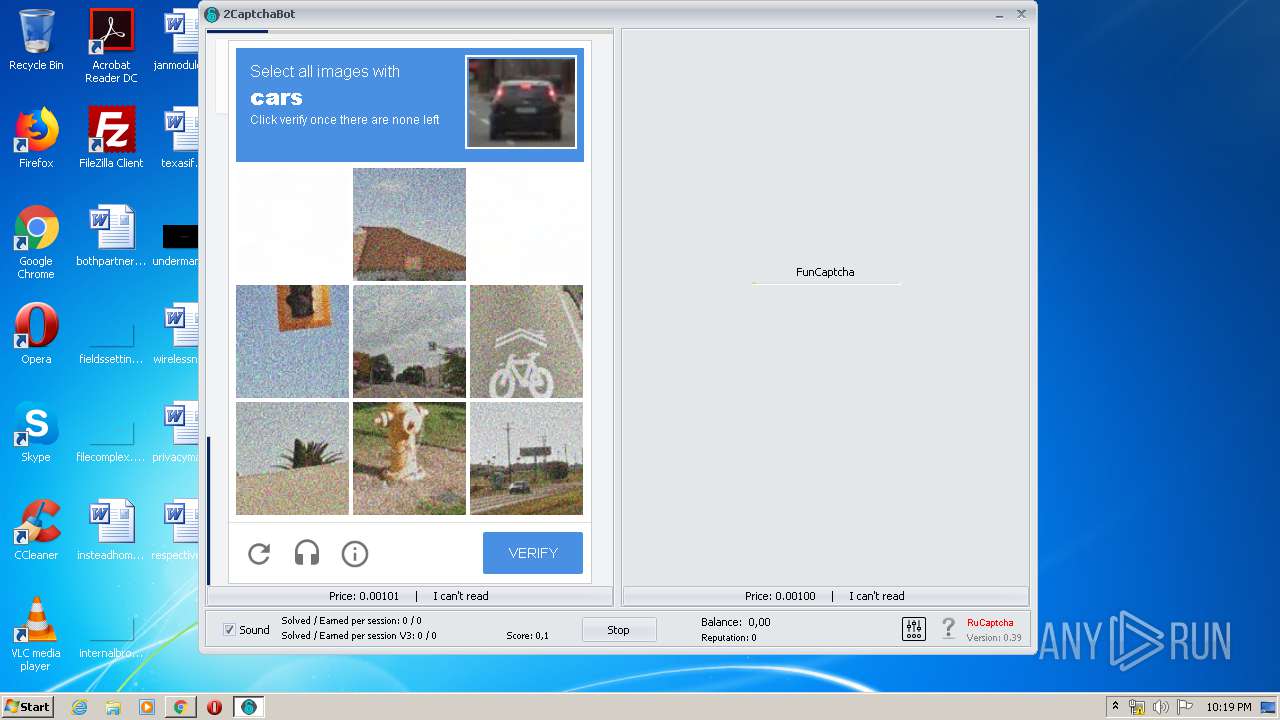Select the palm plant image tile
This screenshot has width=1280, height=720.
pos(292,458)
